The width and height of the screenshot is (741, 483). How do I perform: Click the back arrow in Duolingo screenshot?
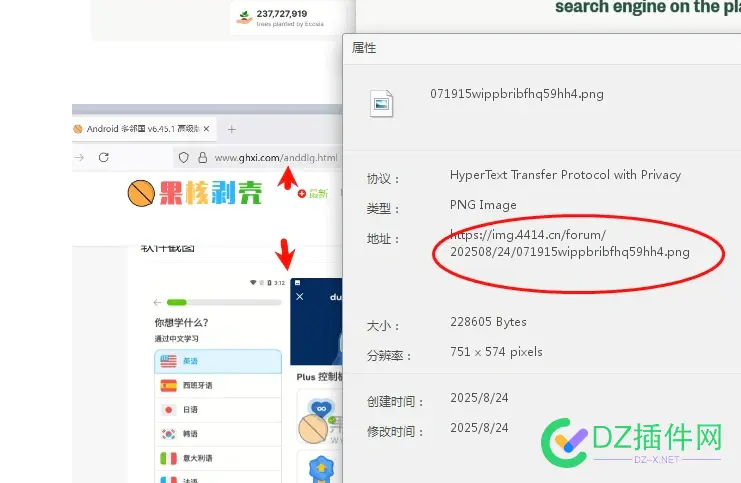pos(157,302)
